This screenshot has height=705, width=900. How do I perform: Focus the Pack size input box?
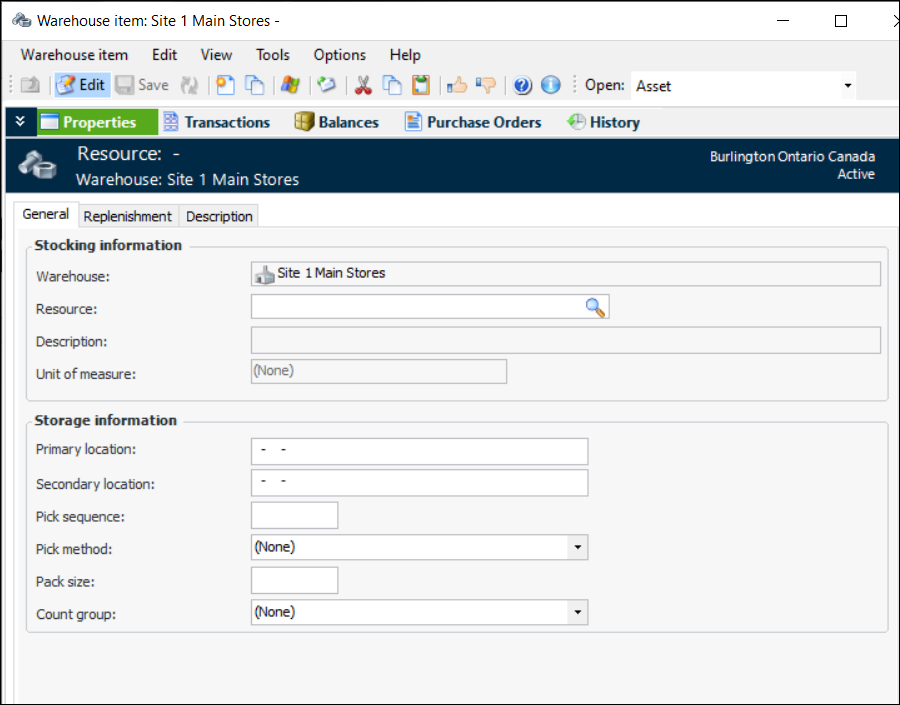pos(294,580)
